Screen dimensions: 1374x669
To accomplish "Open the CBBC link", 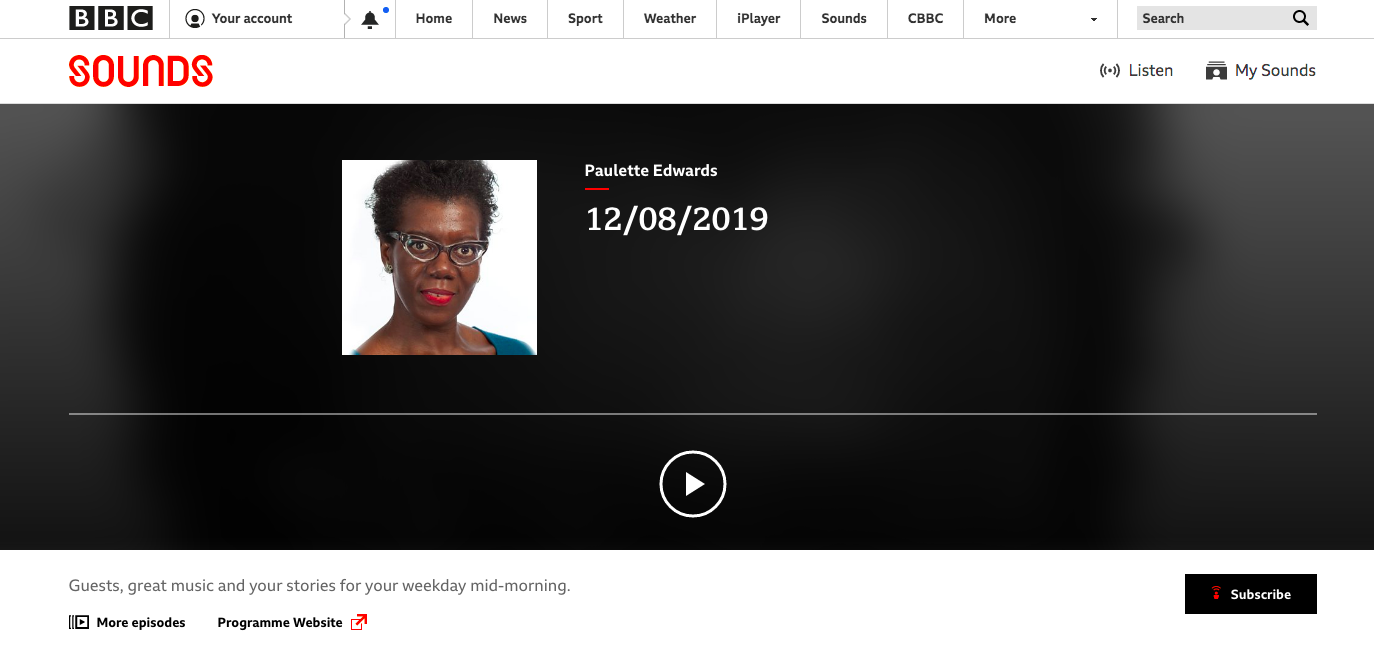I will coord(925,18).
